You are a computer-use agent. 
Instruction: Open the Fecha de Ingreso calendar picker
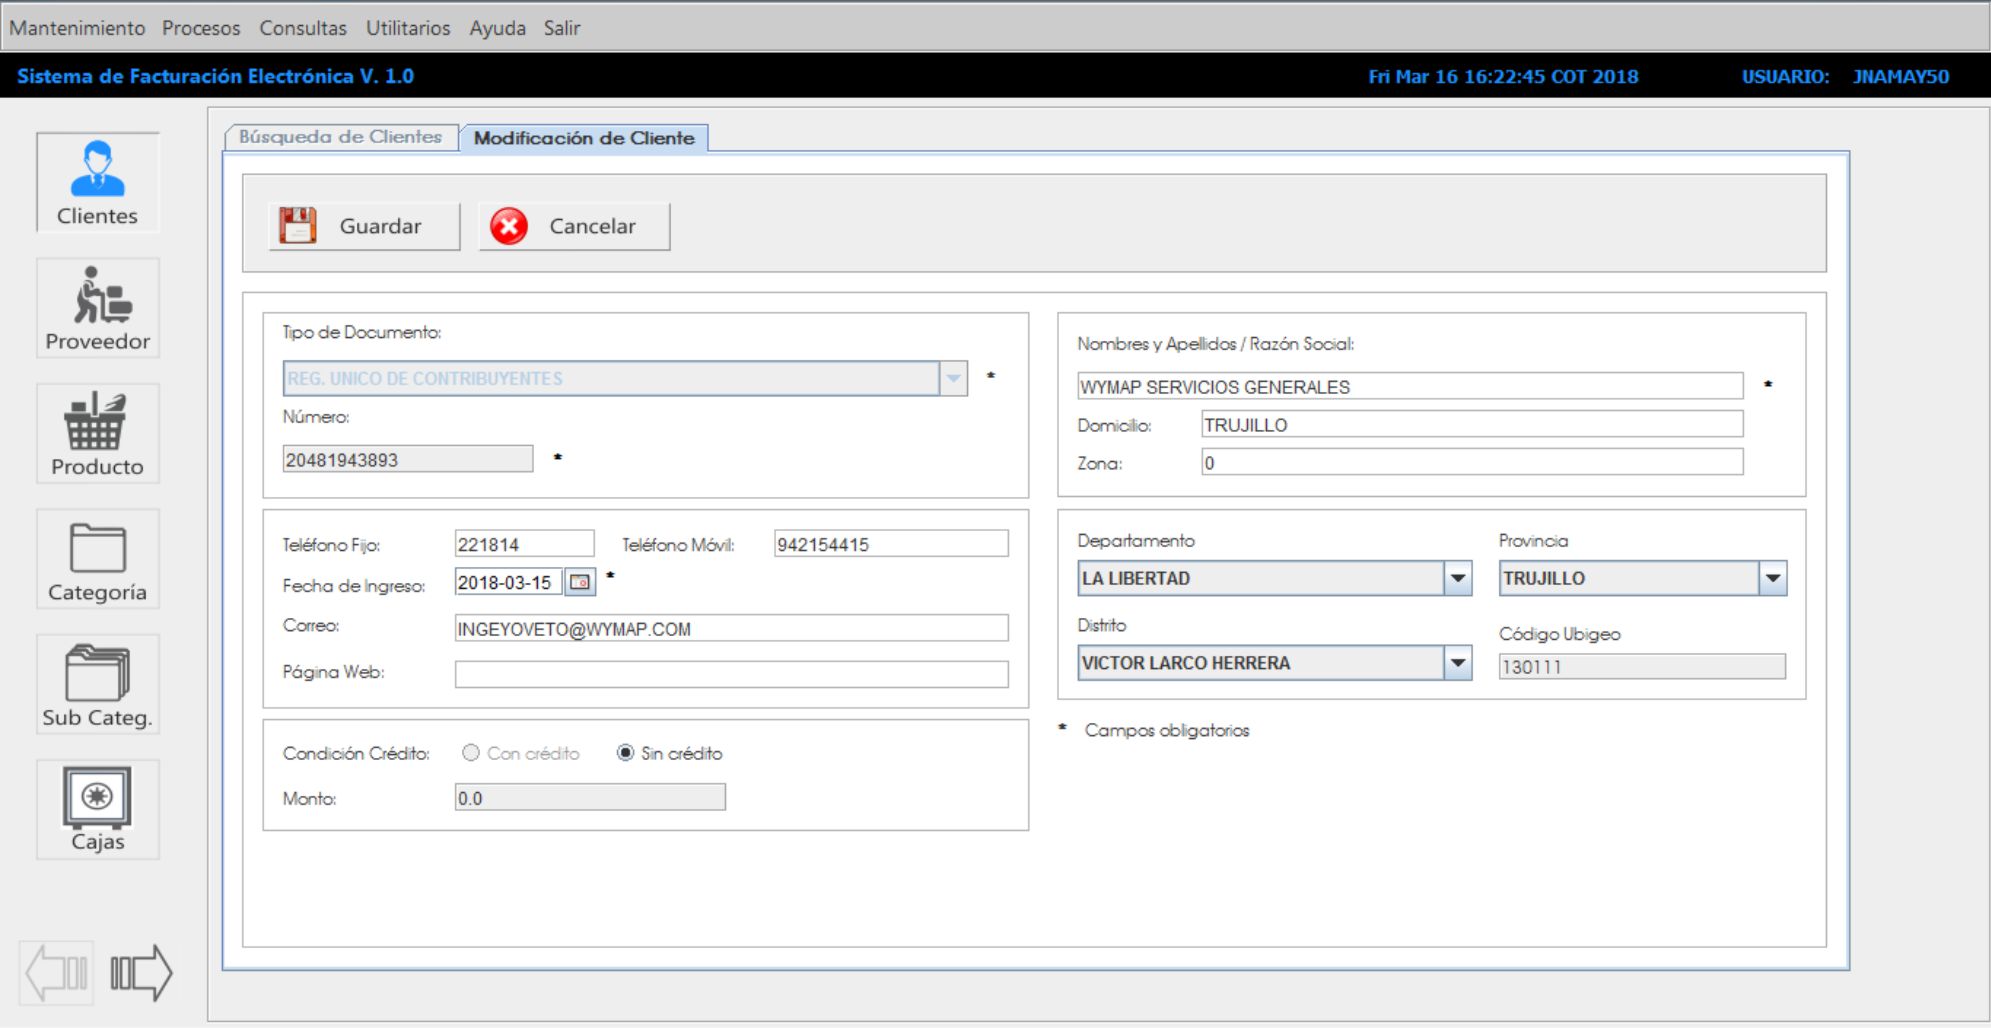580,582
